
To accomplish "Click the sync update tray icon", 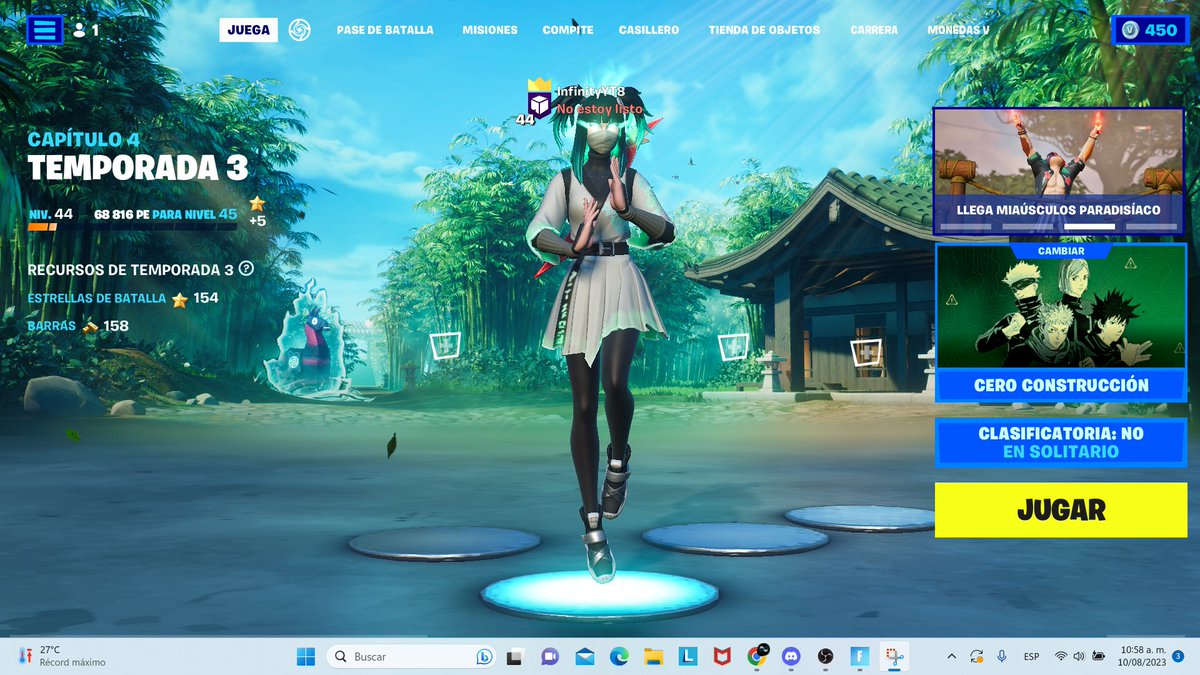I will pyautogui.click(x=976, y=657).
